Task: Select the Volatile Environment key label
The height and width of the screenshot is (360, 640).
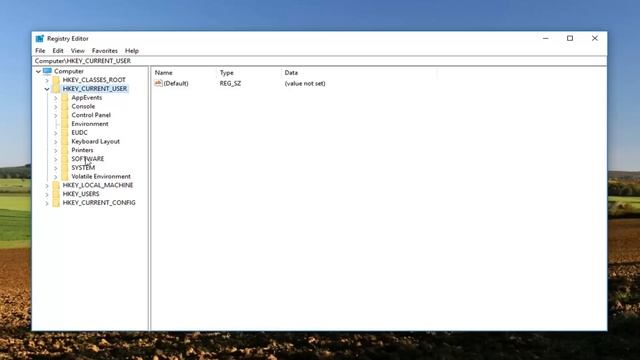Action: tap(101, 176)
